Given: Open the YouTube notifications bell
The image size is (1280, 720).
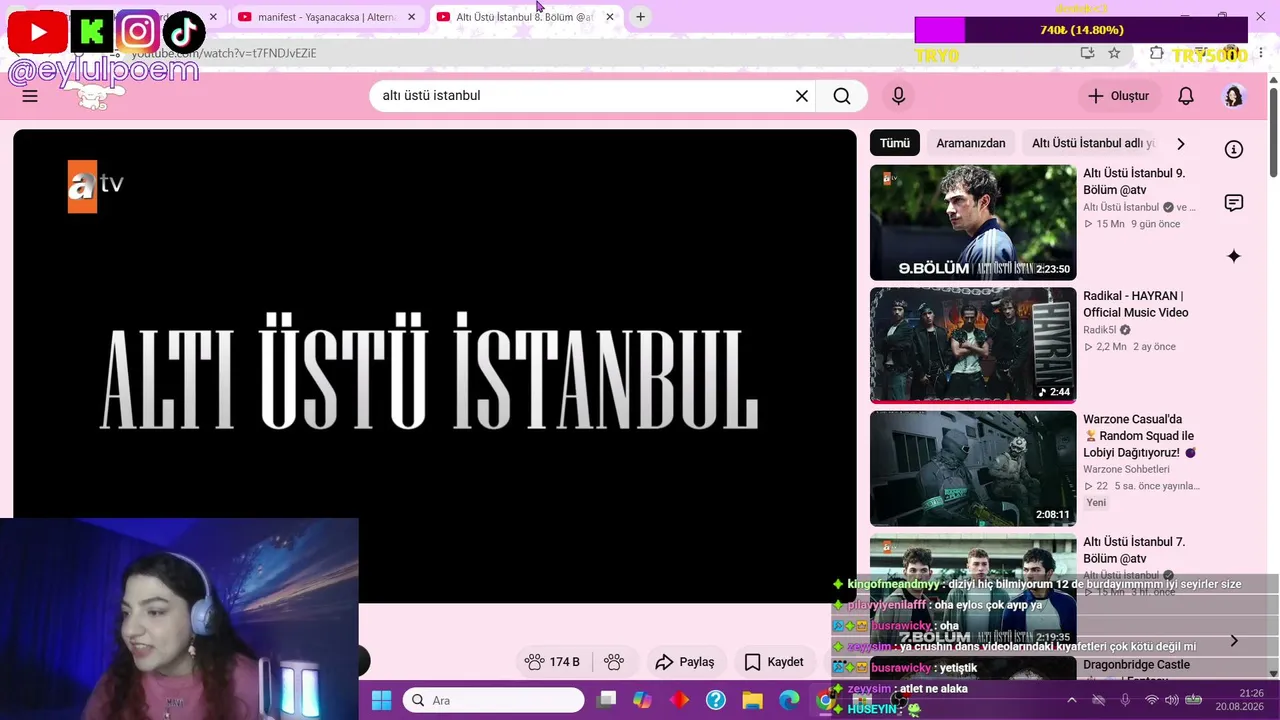Looking at the screenshot, I should [1185, 96].
